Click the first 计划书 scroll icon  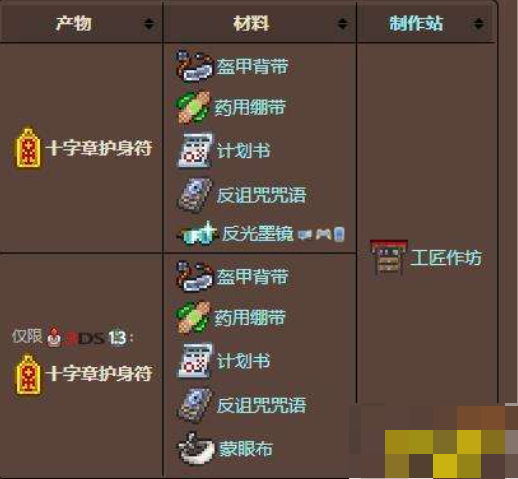coord(195,150)
